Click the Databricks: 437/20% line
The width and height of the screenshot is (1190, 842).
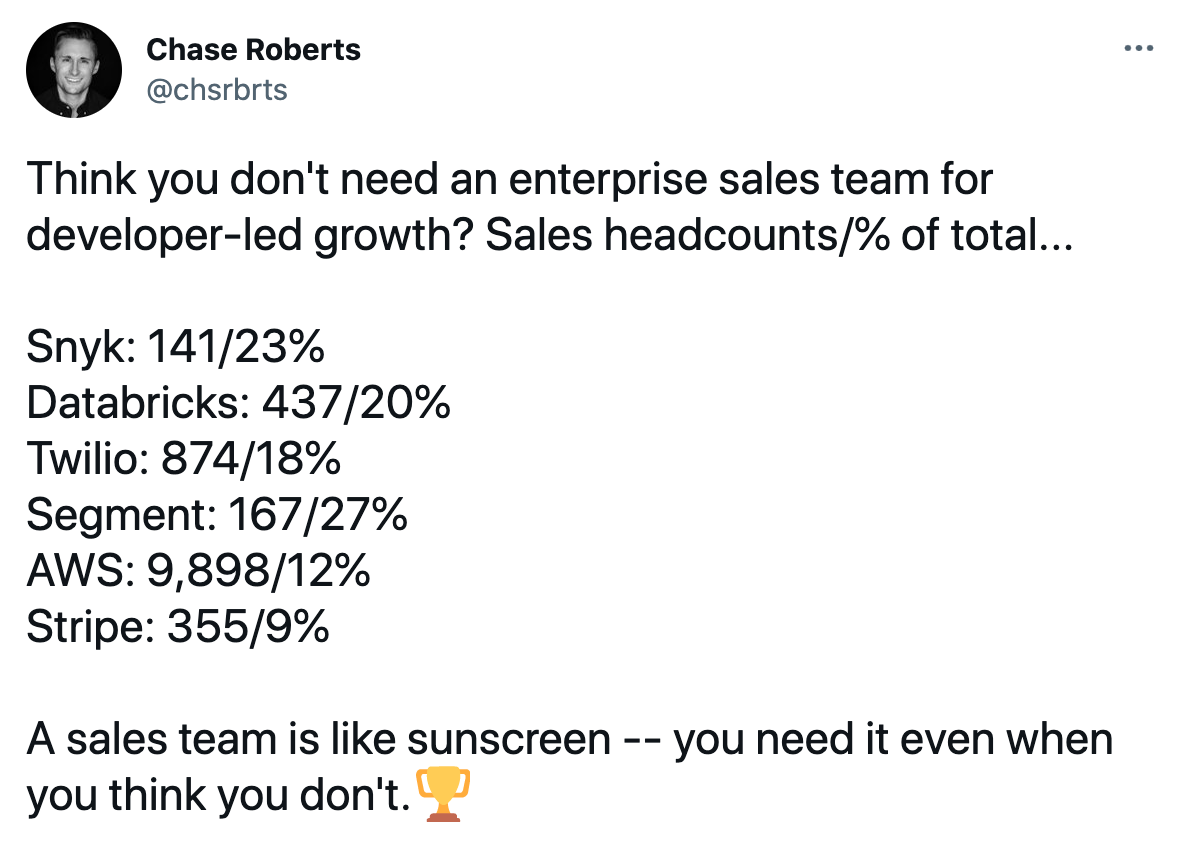238,402
